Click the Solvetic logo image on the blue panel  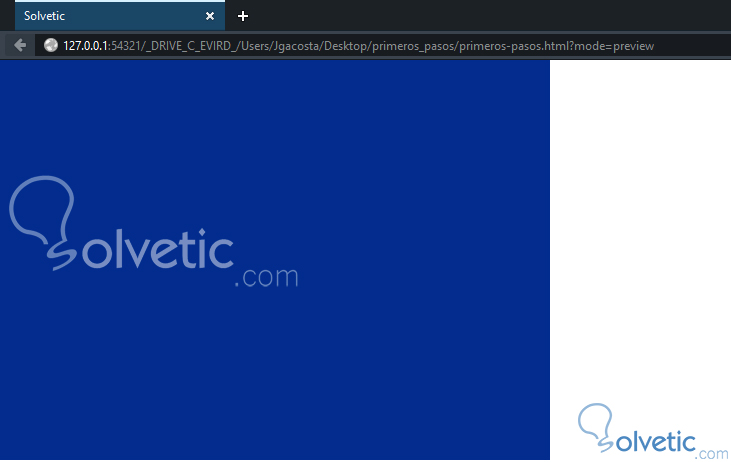pos(154,232)
